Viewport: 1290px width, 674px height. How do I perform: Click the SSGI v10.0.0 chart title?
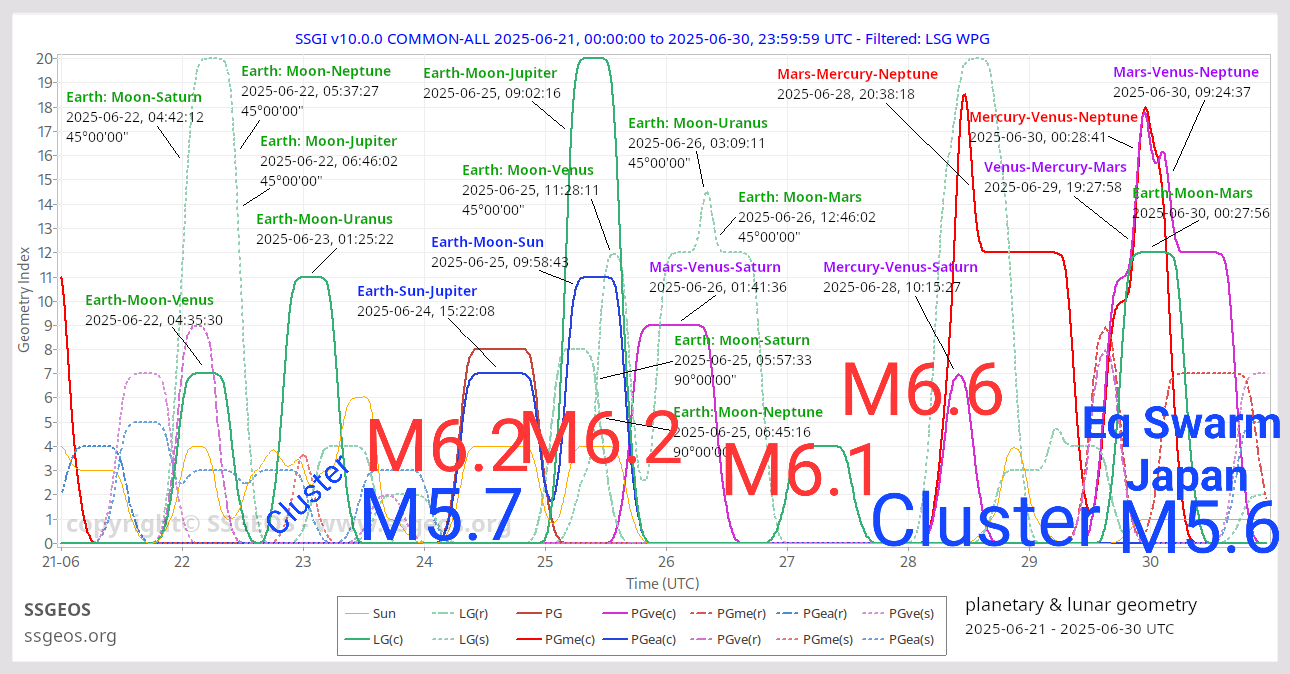(642, 39)
